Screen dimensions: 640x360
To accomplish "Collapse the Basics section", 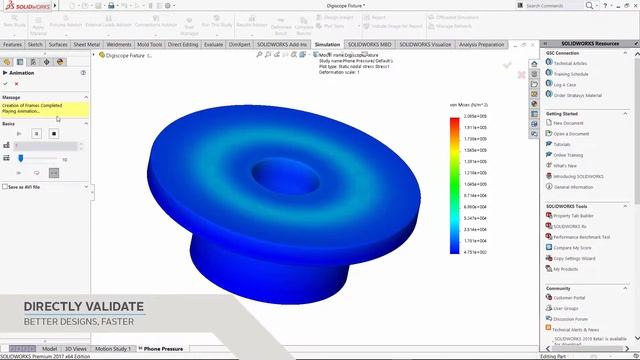I will [86, 123].
